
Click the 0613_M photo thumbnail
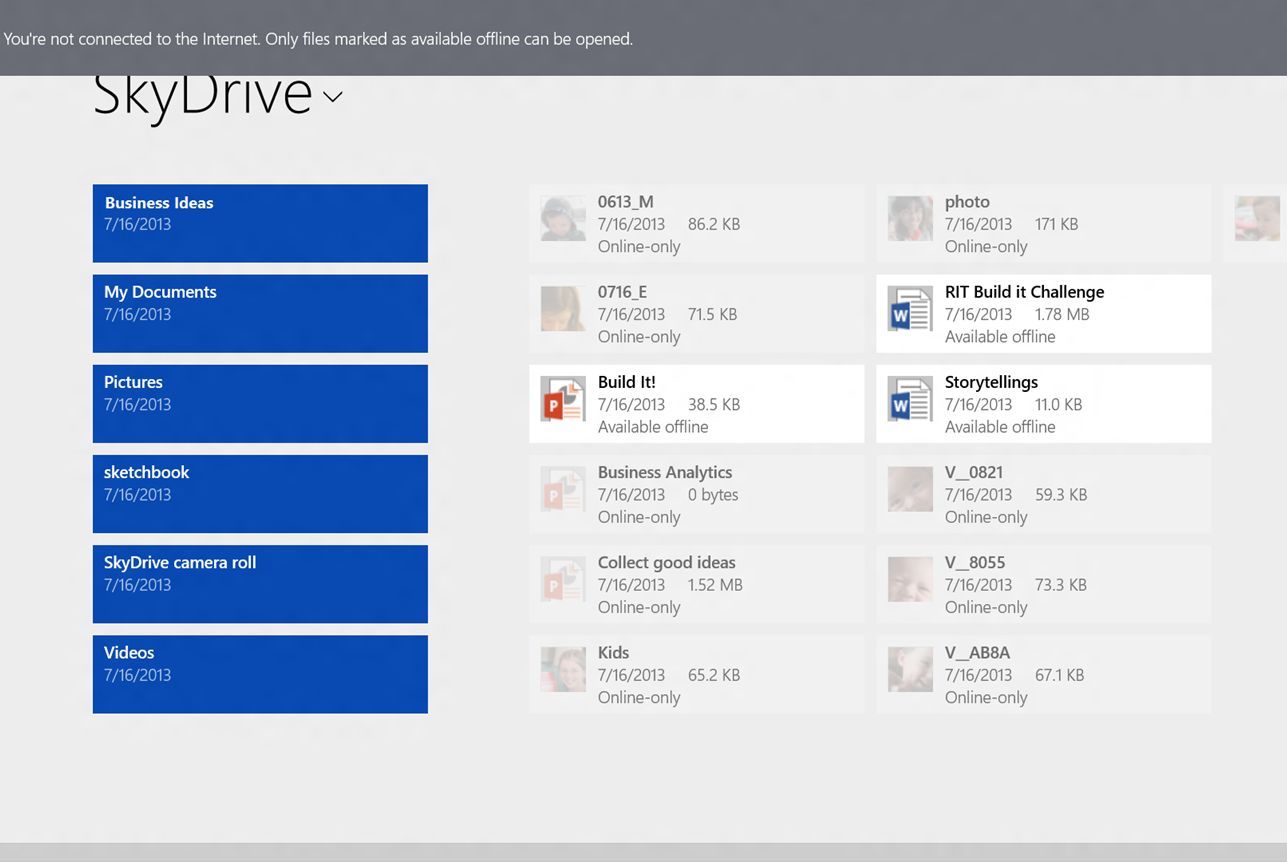click(563, 218)
